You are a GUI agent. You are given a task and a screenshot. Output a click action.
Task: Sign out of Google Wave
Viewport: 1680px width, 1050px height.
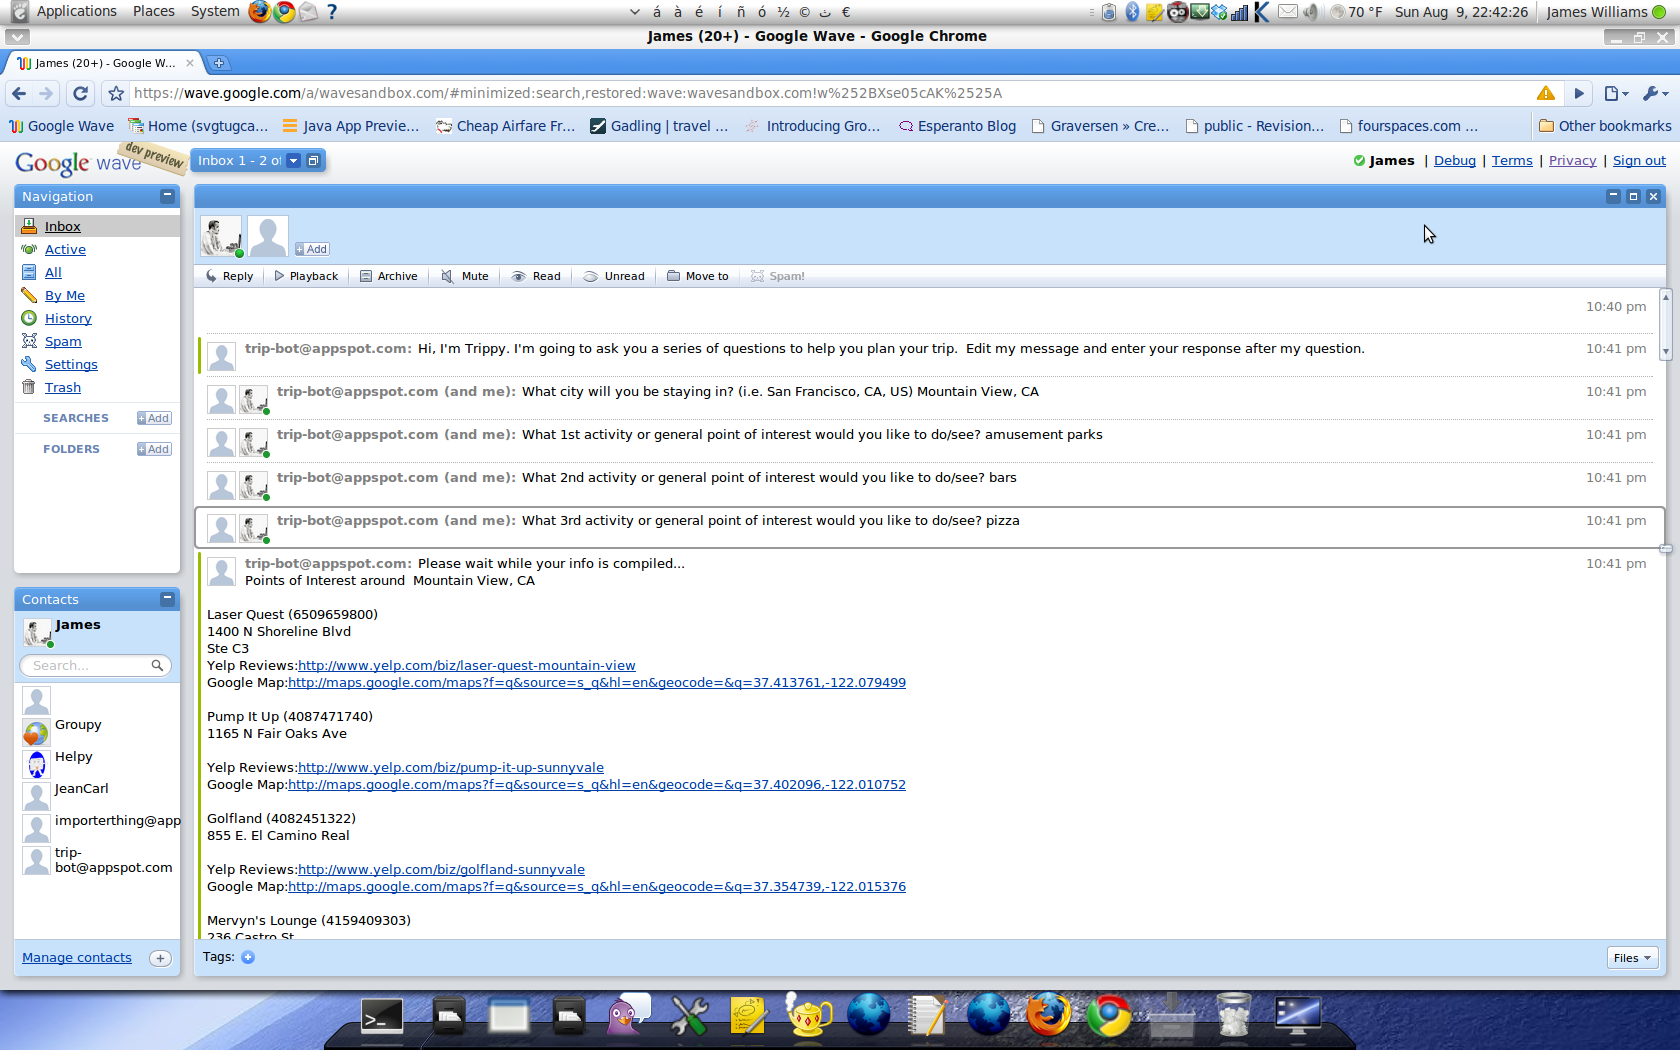(1639, 161)
